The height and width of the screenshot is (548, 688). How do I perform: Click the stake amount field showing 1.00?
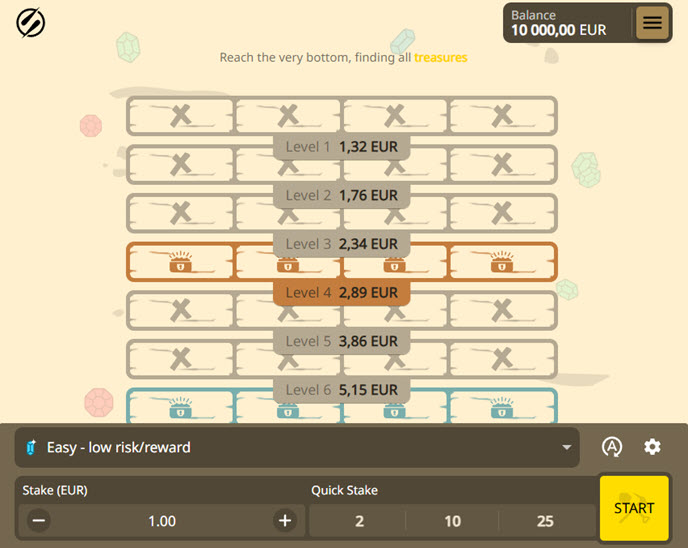click(161, 521)
